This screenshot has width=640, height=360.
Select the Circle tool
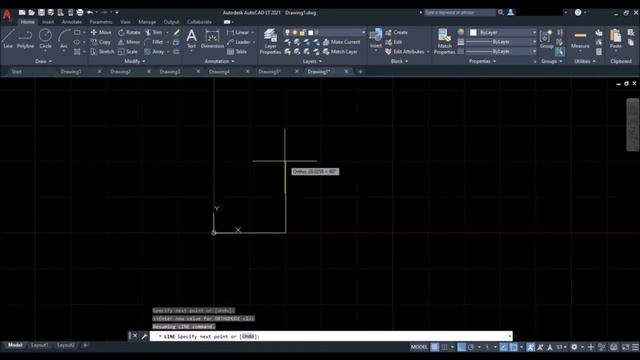tap(45, 39)
